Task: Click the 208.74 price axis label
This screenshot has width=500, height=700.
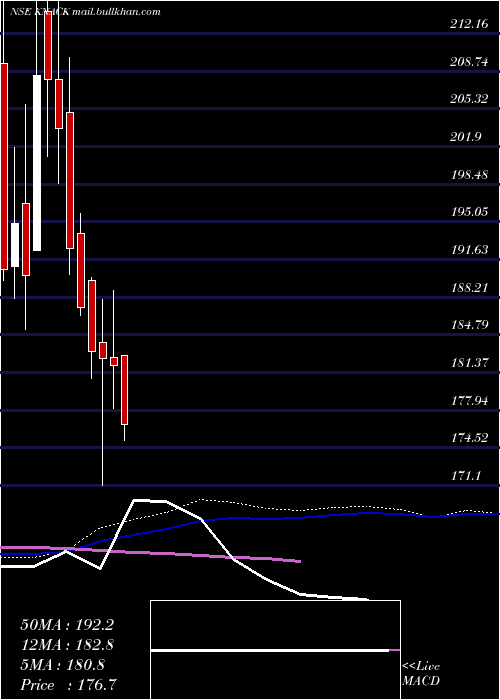Action: (x=469, y=62)
